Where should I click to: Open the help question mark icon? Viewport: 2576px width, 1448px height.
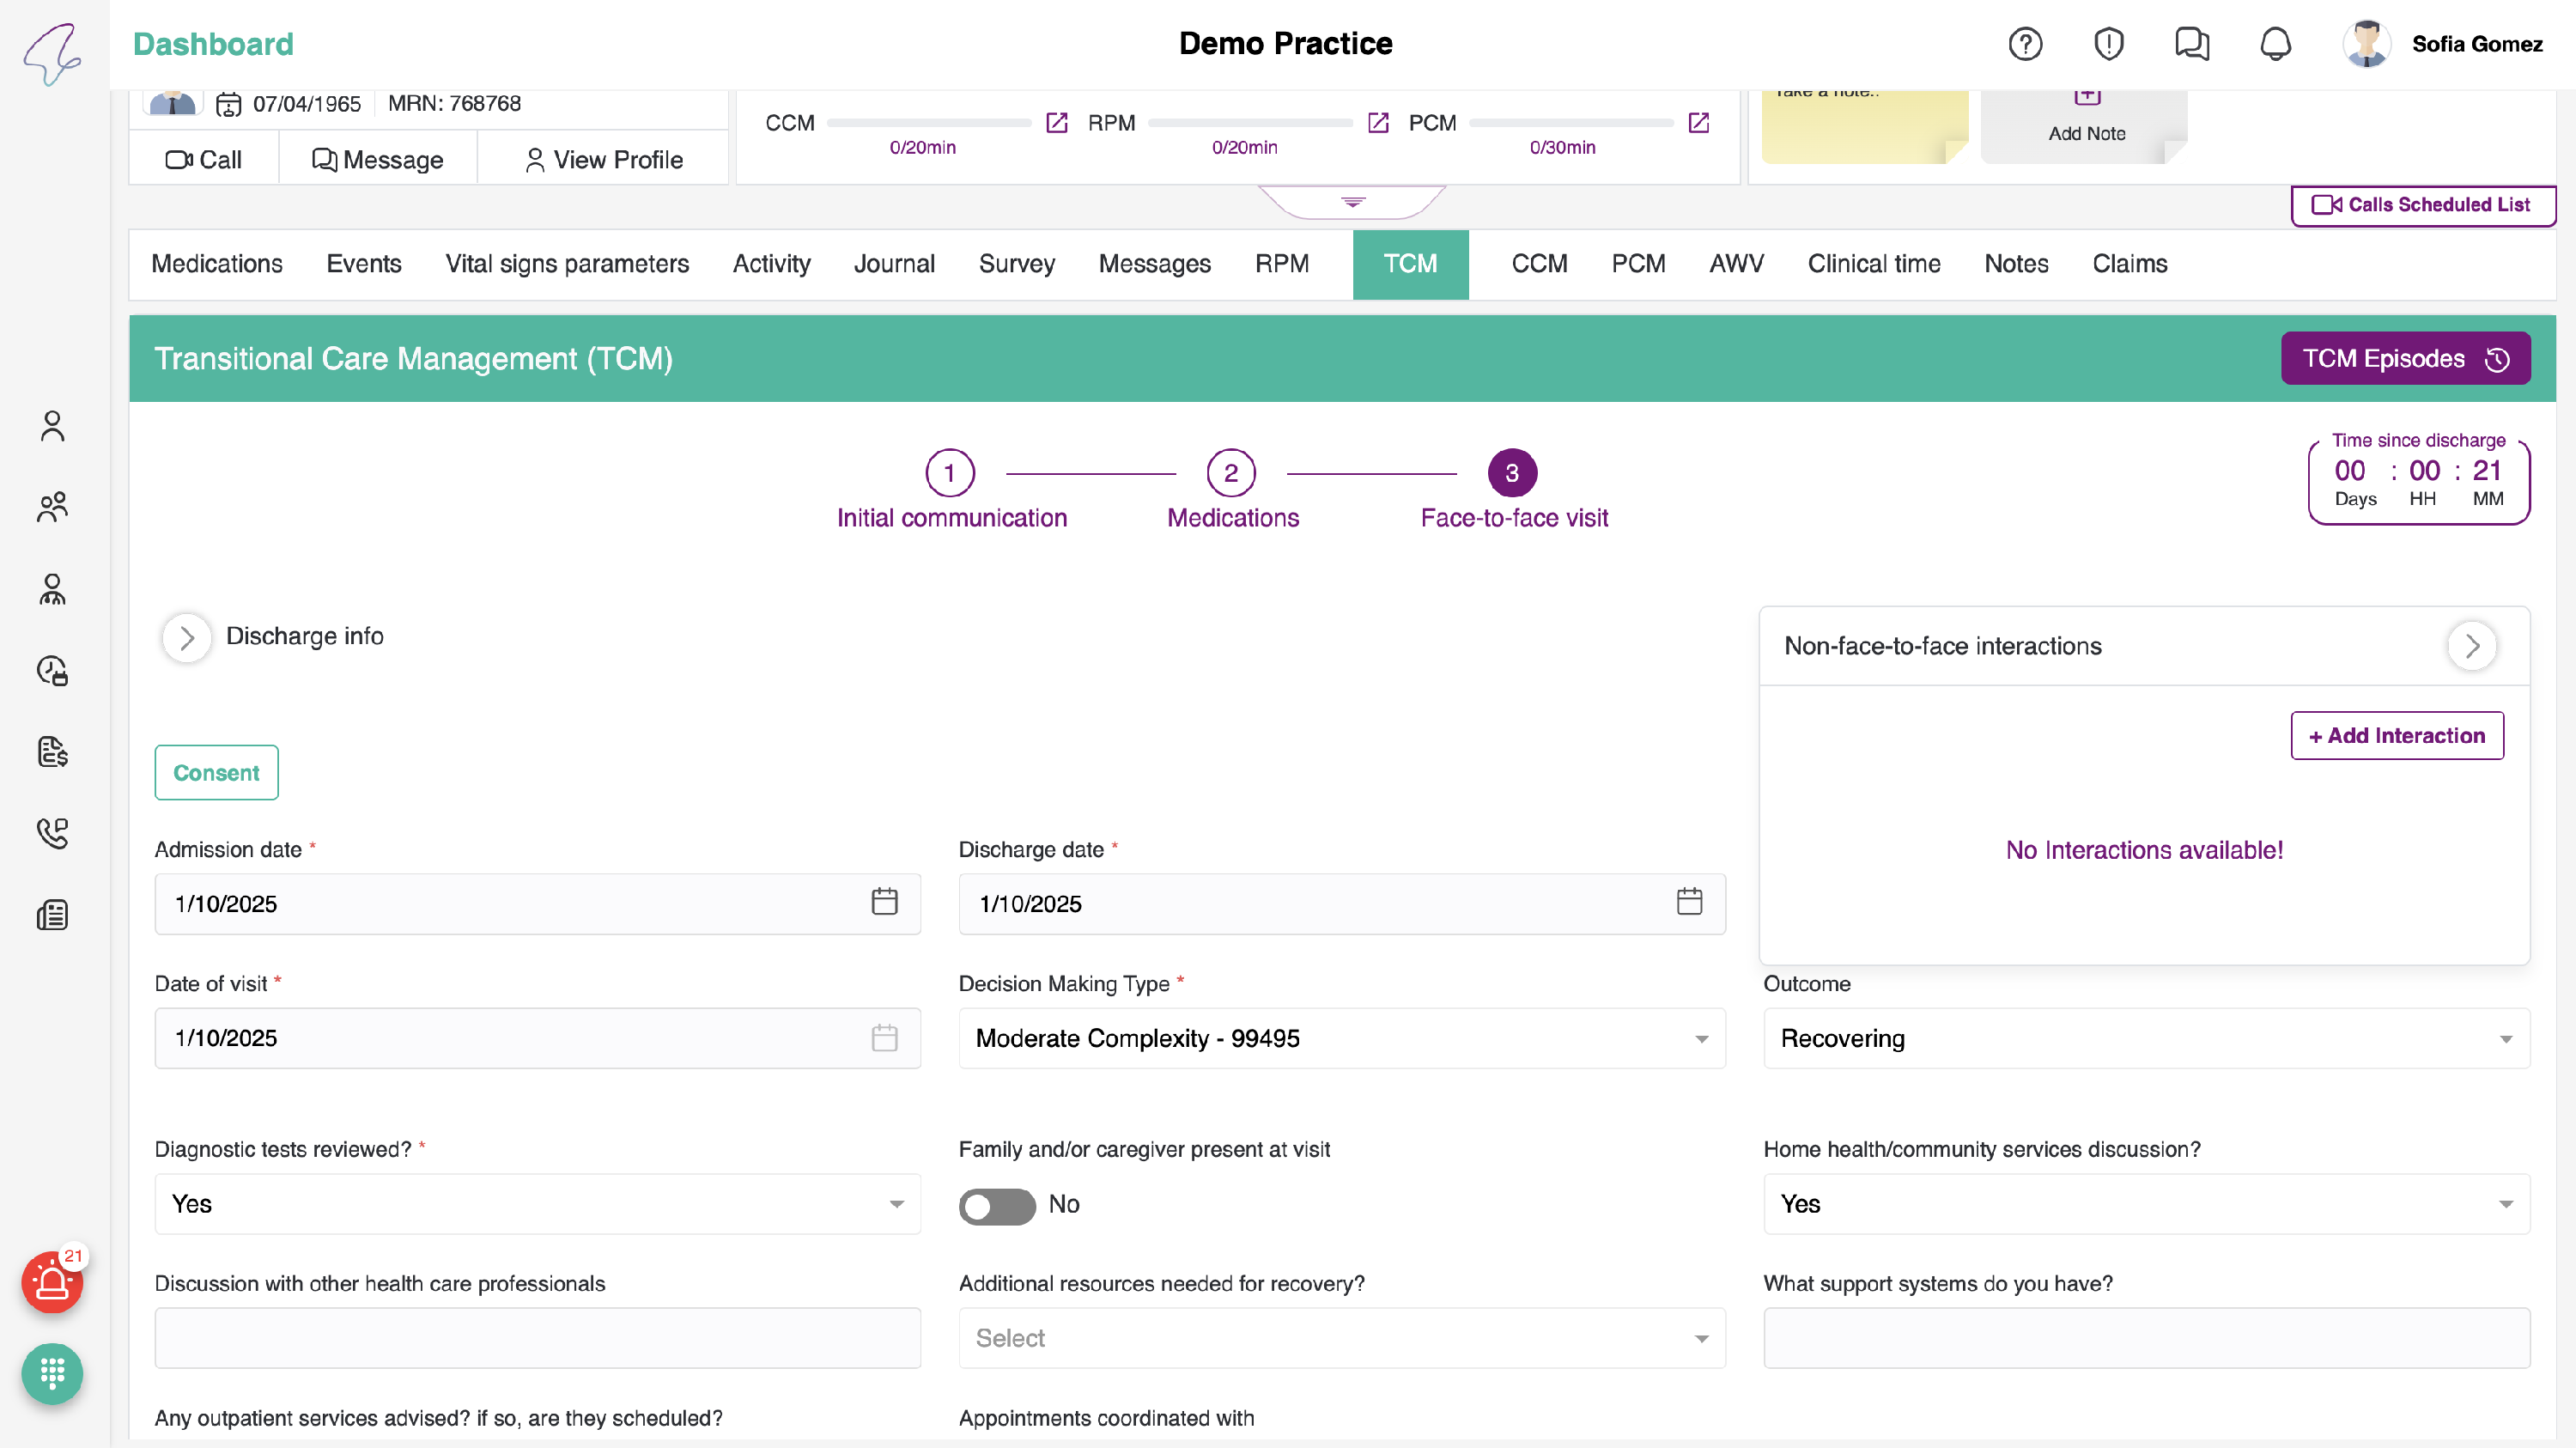[2025, 44]
